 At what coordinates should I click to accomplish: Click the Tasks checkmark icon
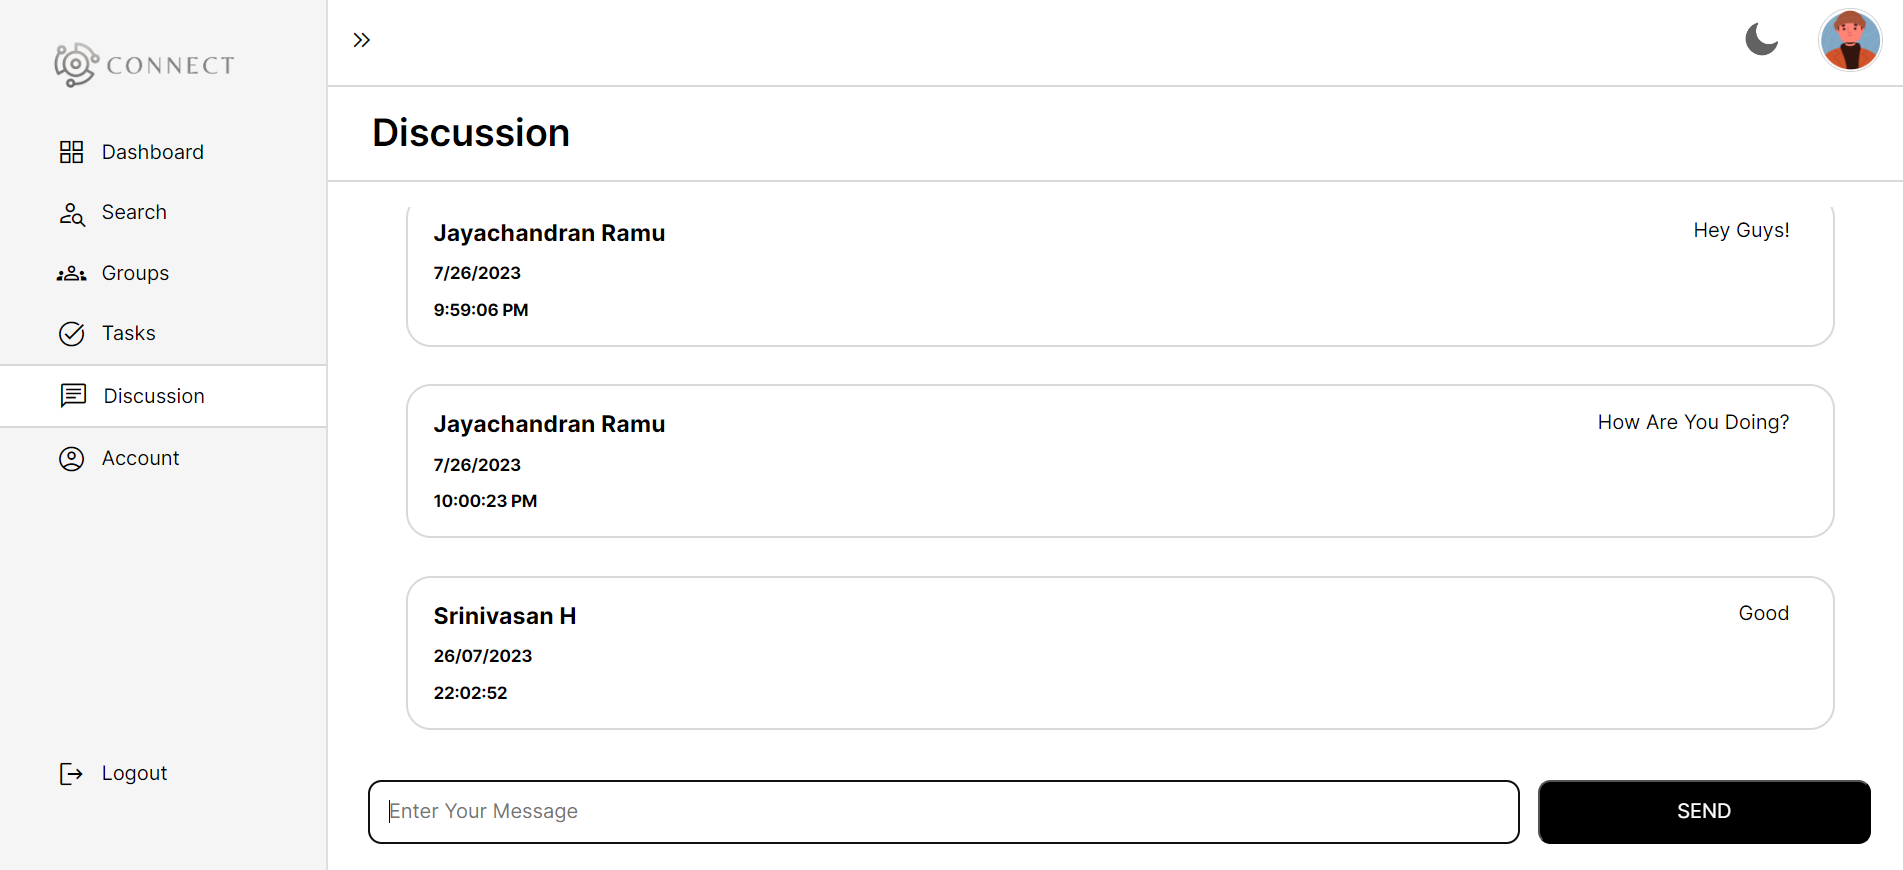click(72, 334)
